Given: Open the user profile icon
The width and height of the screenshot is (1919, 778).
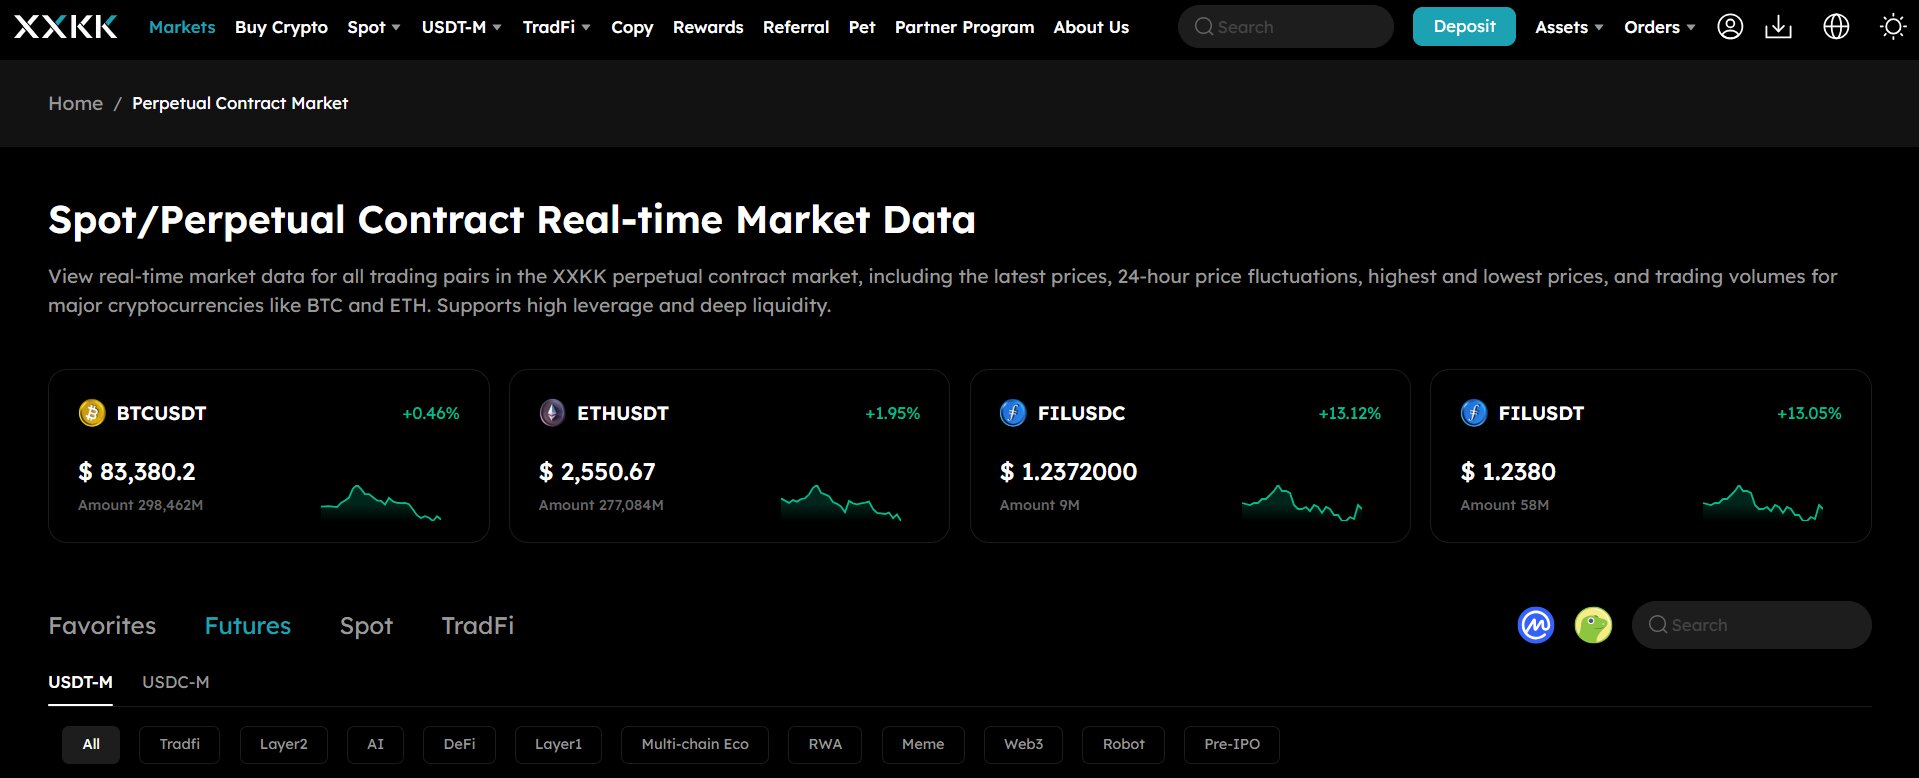Looking at the screenshot, I should pyautogui.click(x=1730, y=27).
